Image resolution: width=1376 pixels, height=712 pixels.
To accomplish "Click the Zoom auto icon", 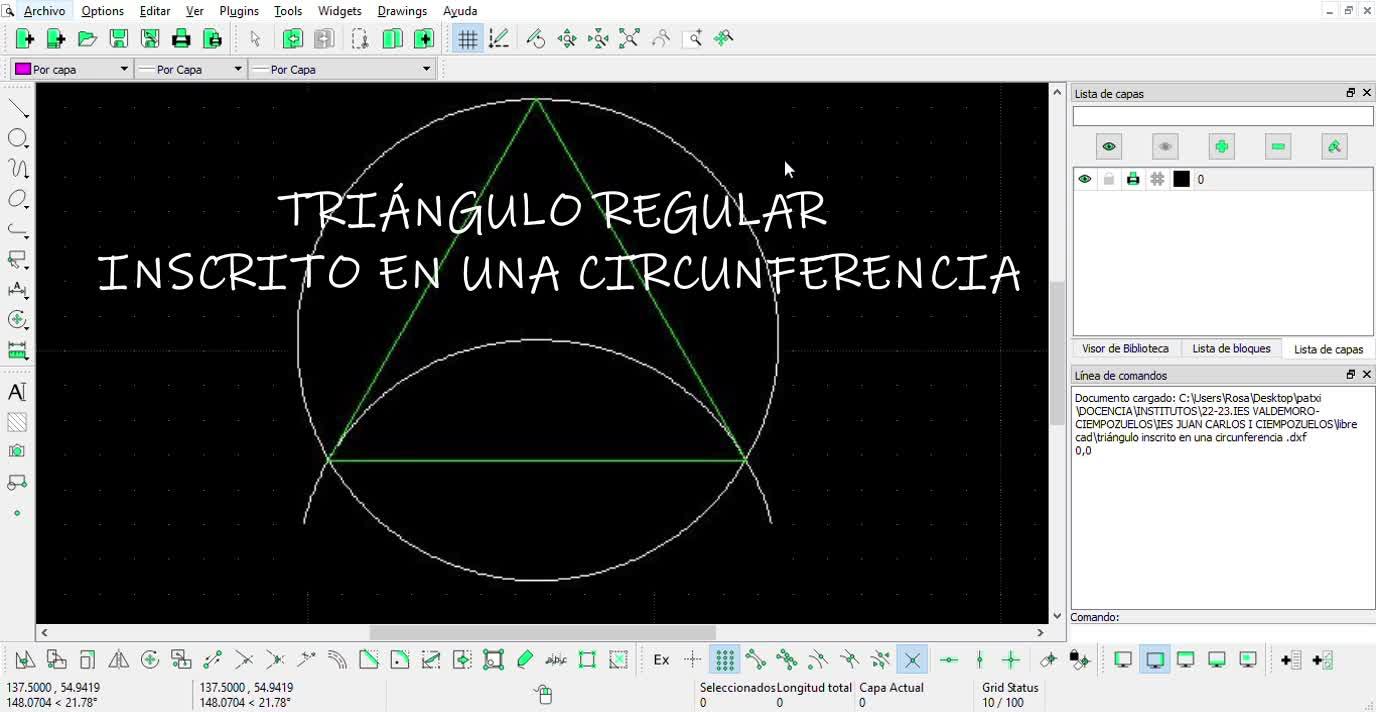I will tap(629, 39).
